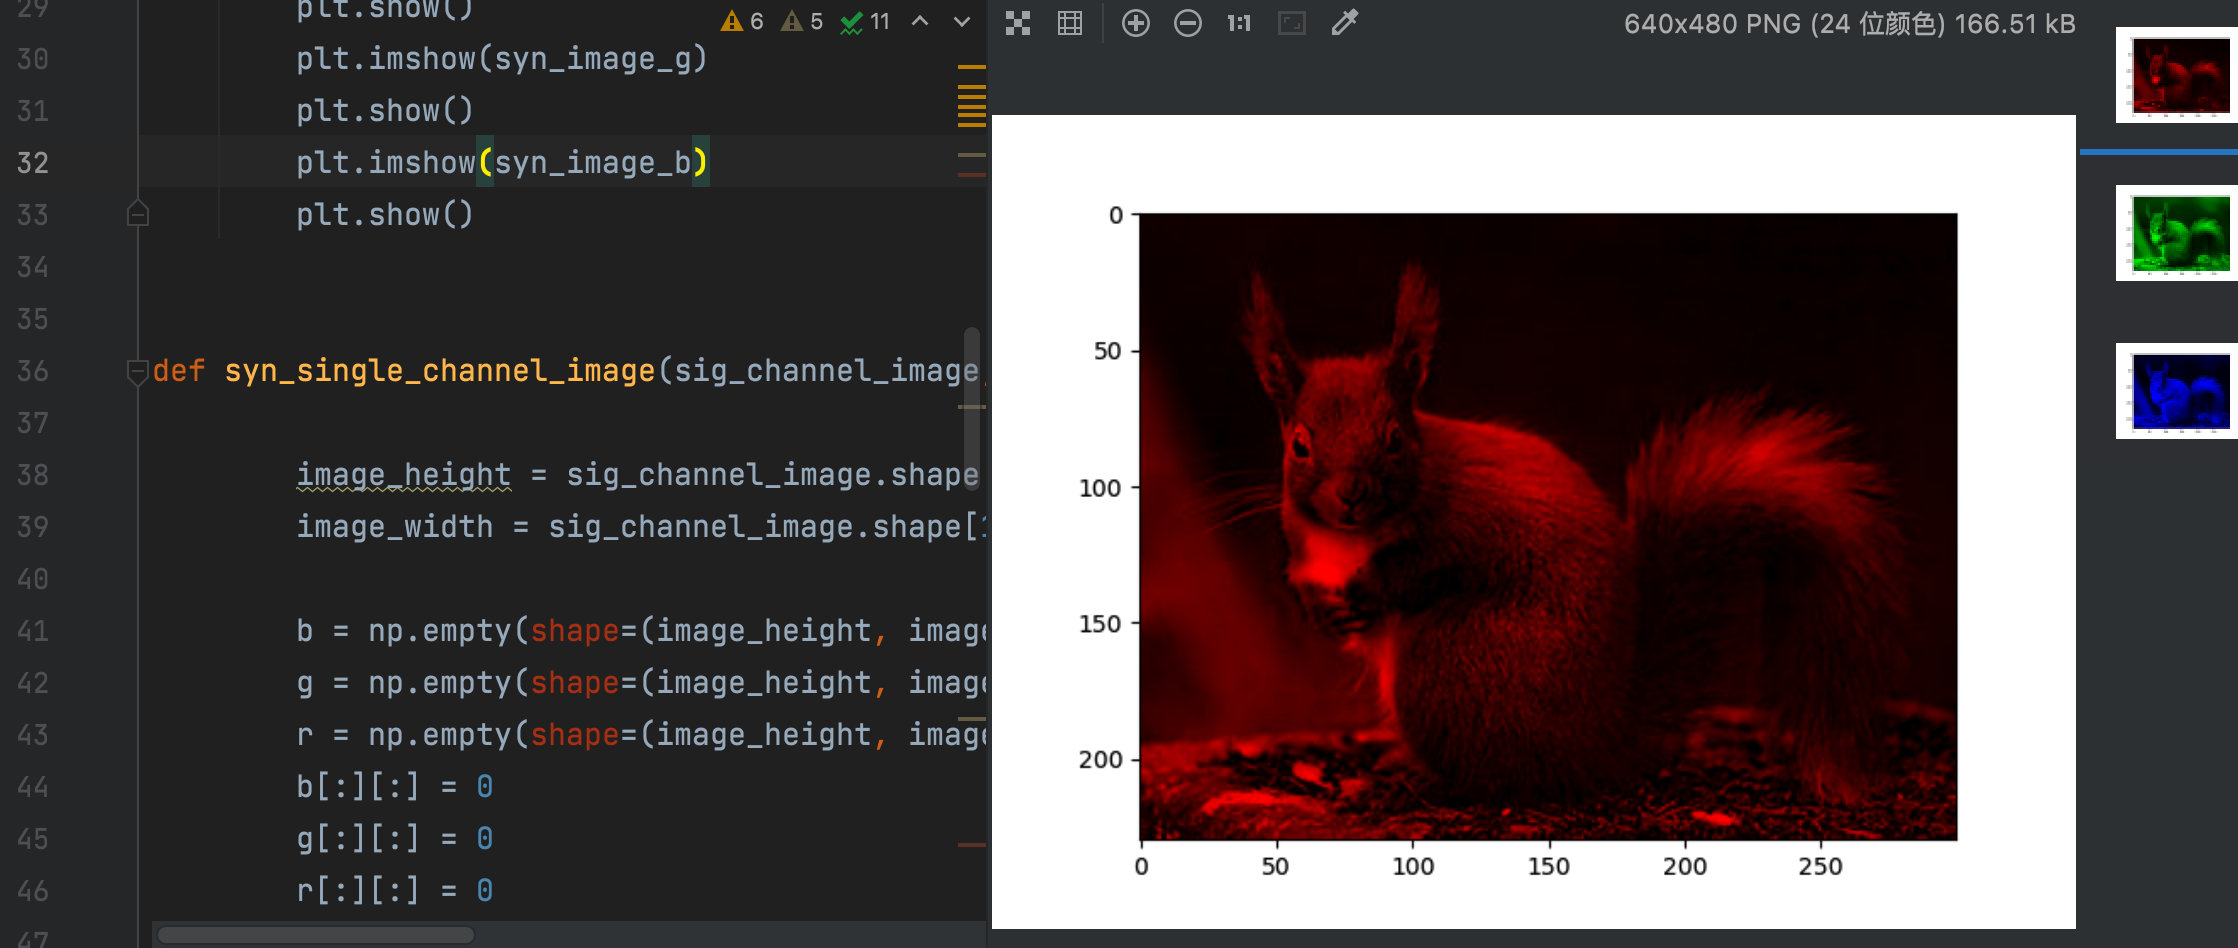The height and width of the screenshot is (948, 2238).
Task: Activate the color picker eyedropper
Action: 1345,23
